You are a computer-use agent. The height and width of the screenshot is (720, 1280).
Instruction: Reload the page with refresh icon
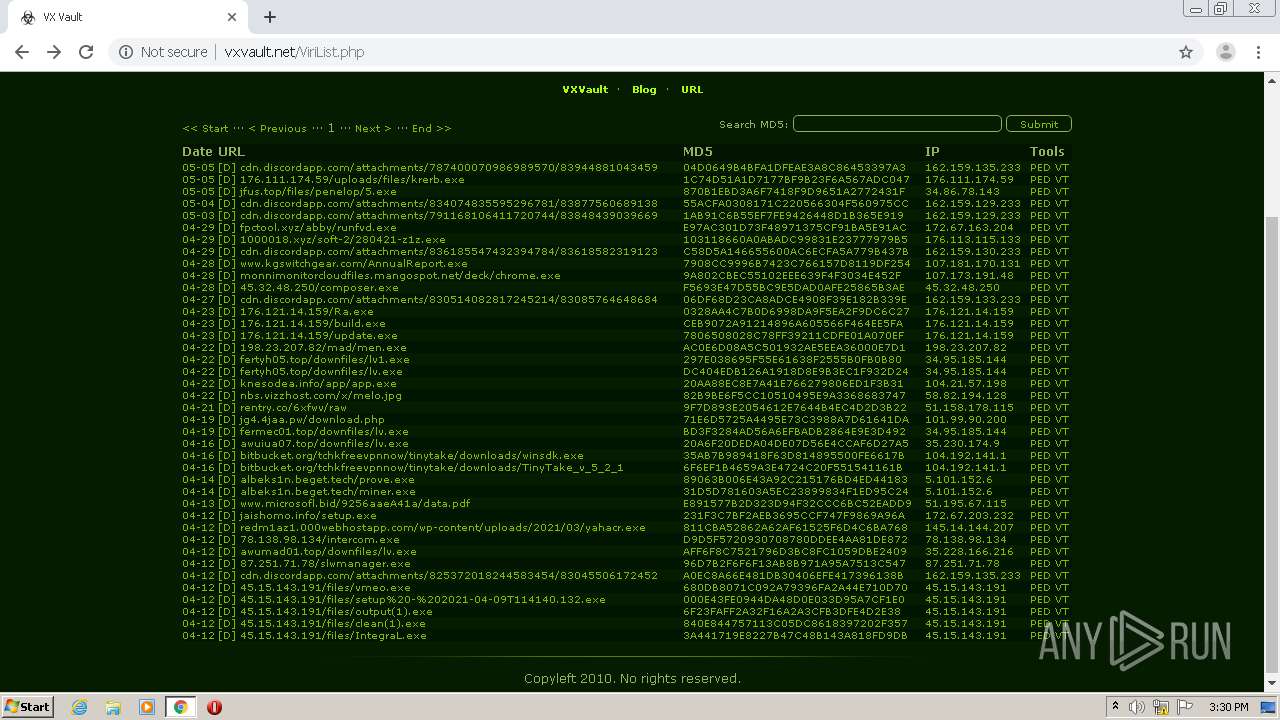point(86,52)
